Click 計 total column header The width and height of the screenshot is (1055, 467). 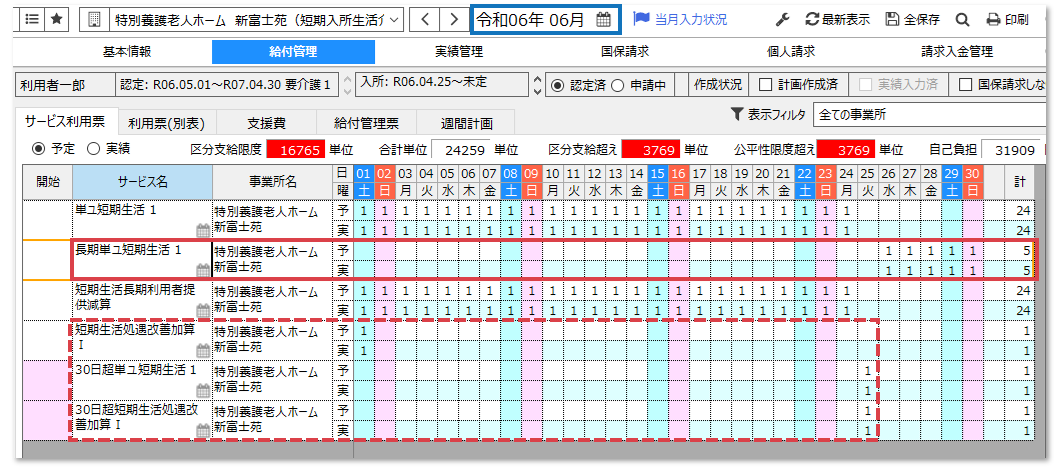click(1020, 181)
